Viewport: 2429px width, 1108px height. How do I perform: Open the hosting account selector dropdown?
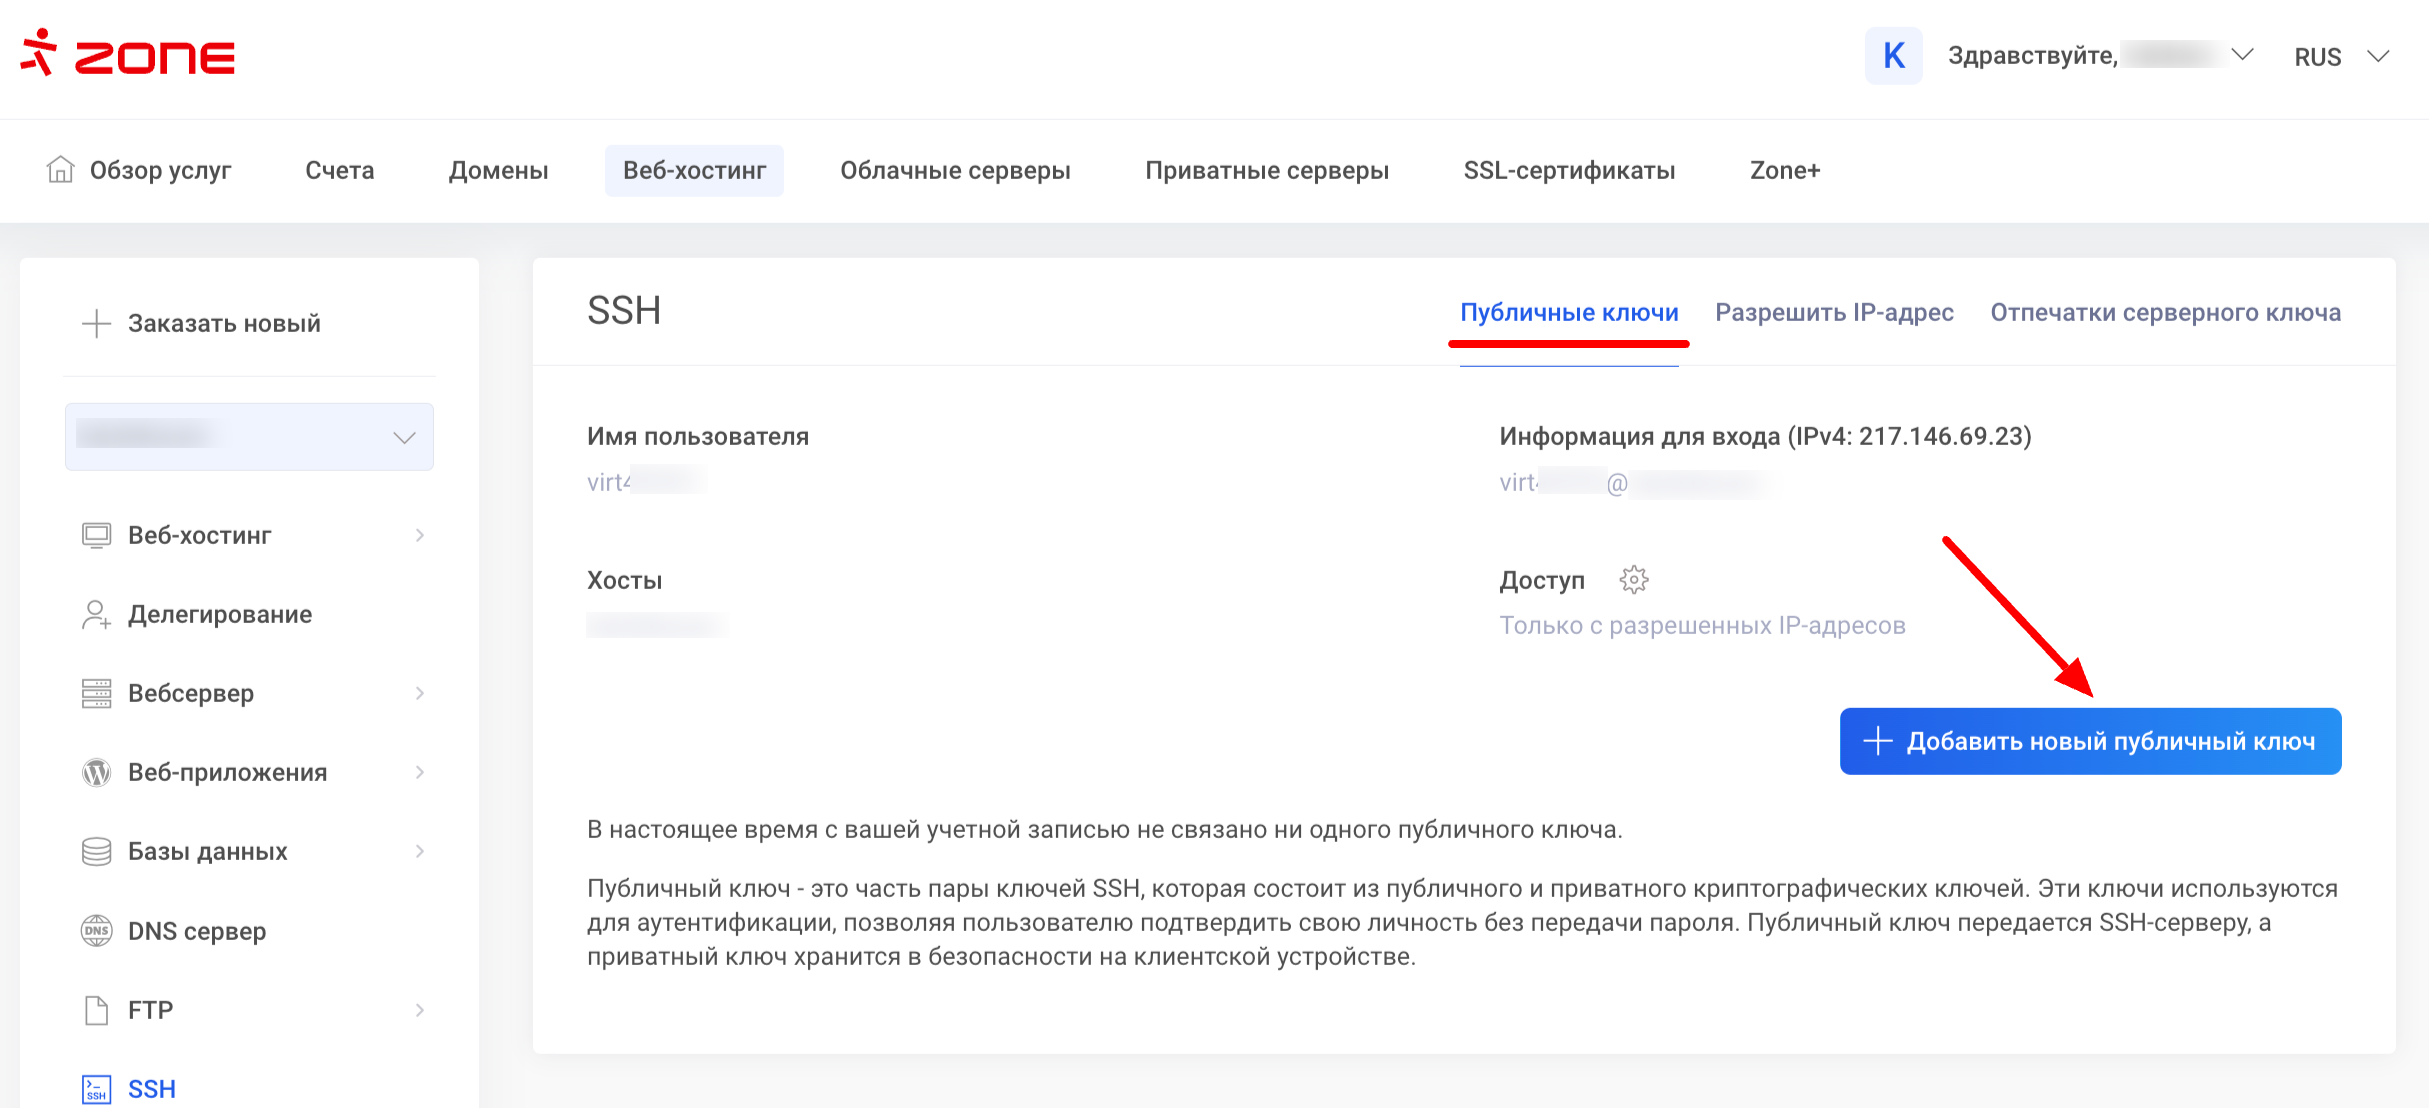point(249,437)
